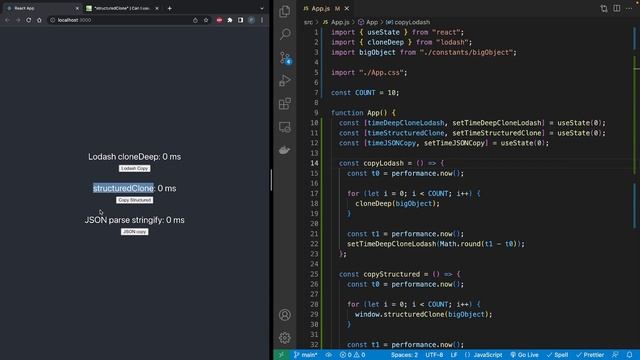Open the notifications bell in status bar
Screen dimensions: 640x360
629,355
